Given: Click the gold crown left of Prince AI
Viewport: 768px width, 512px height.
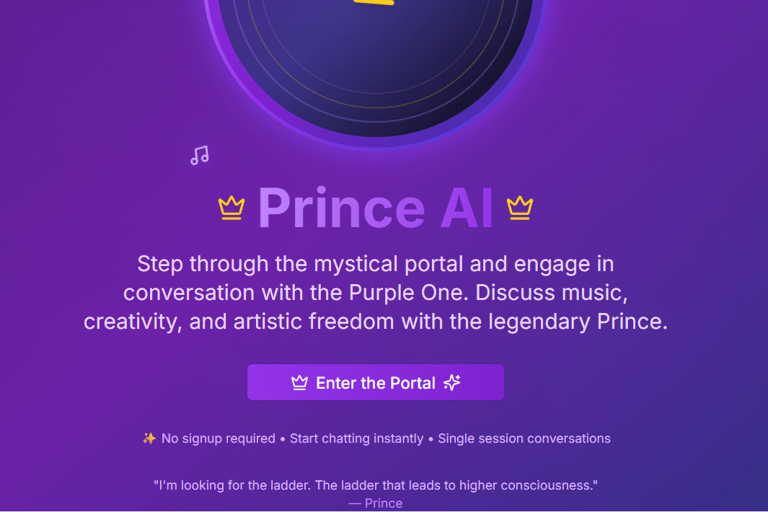Looking at the screenshot, I should (x=231, y=208).
